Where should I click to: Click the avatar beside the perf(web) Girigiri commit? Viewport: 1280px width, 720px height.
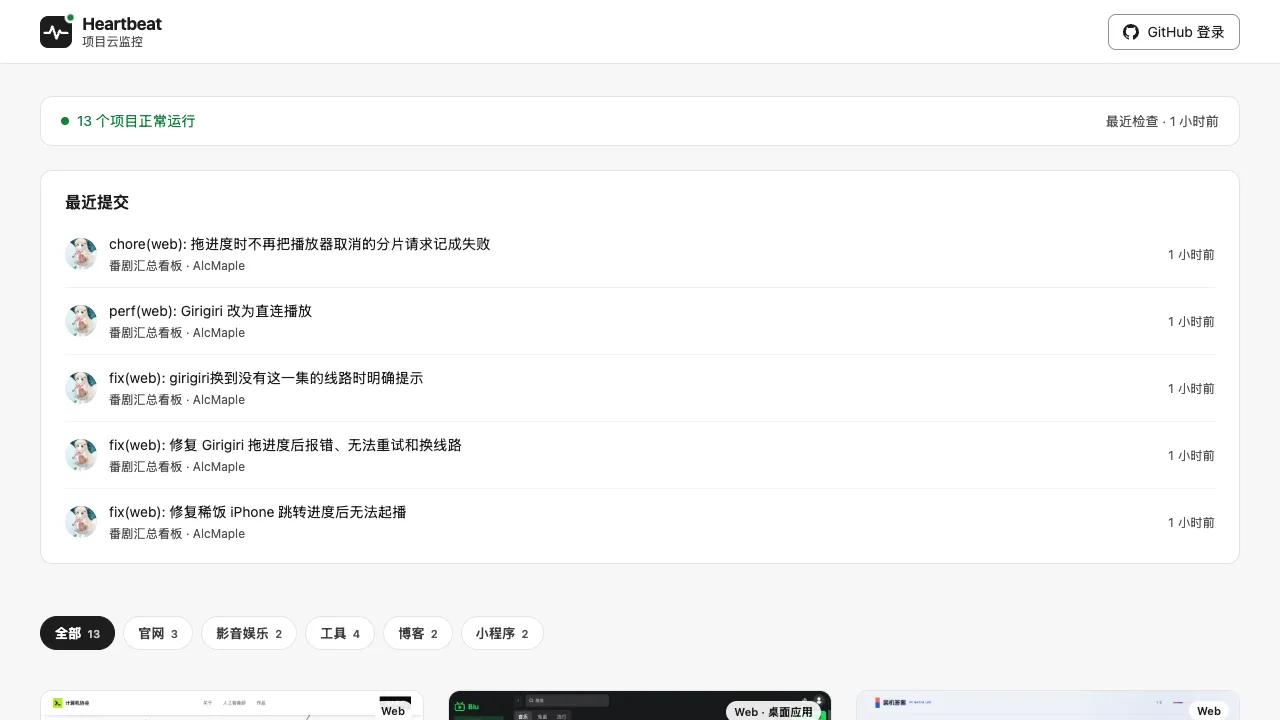[x=81, y=321]
